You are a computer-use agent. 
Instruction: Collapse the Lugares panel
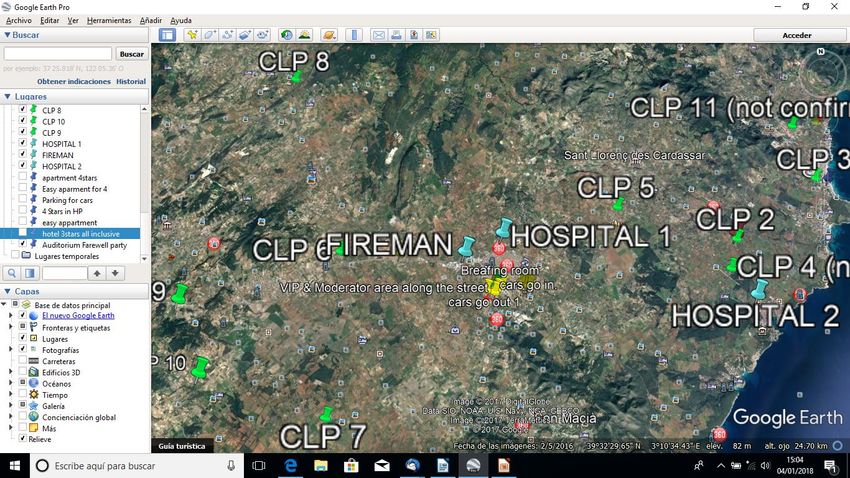tap(7, 96)
